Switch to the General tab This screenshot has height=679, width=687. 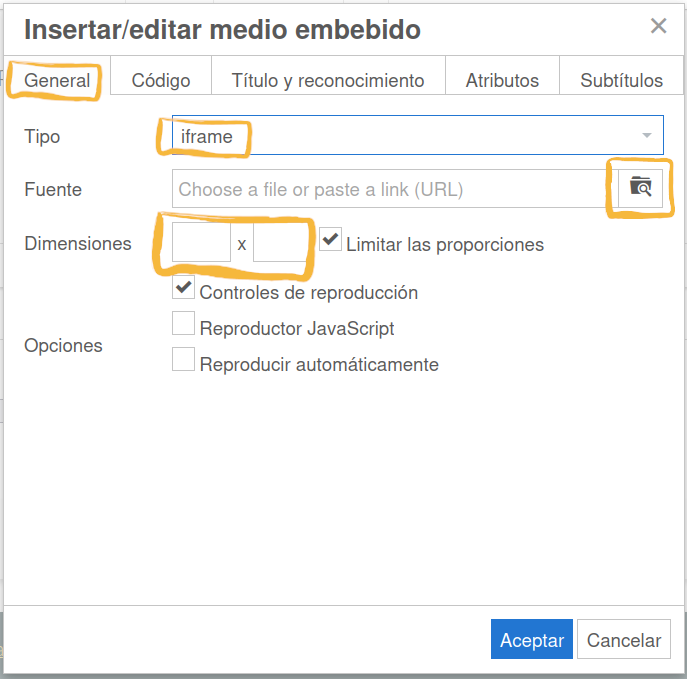[57, 81]
